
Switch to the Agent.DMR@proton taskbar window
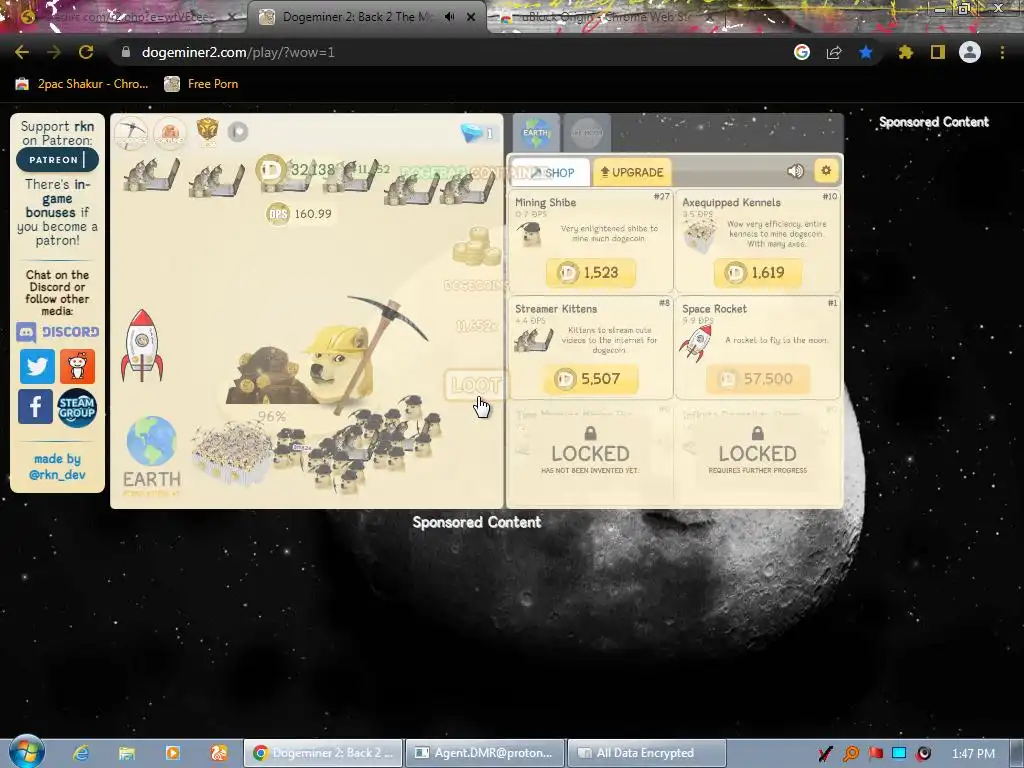[483, 753]
